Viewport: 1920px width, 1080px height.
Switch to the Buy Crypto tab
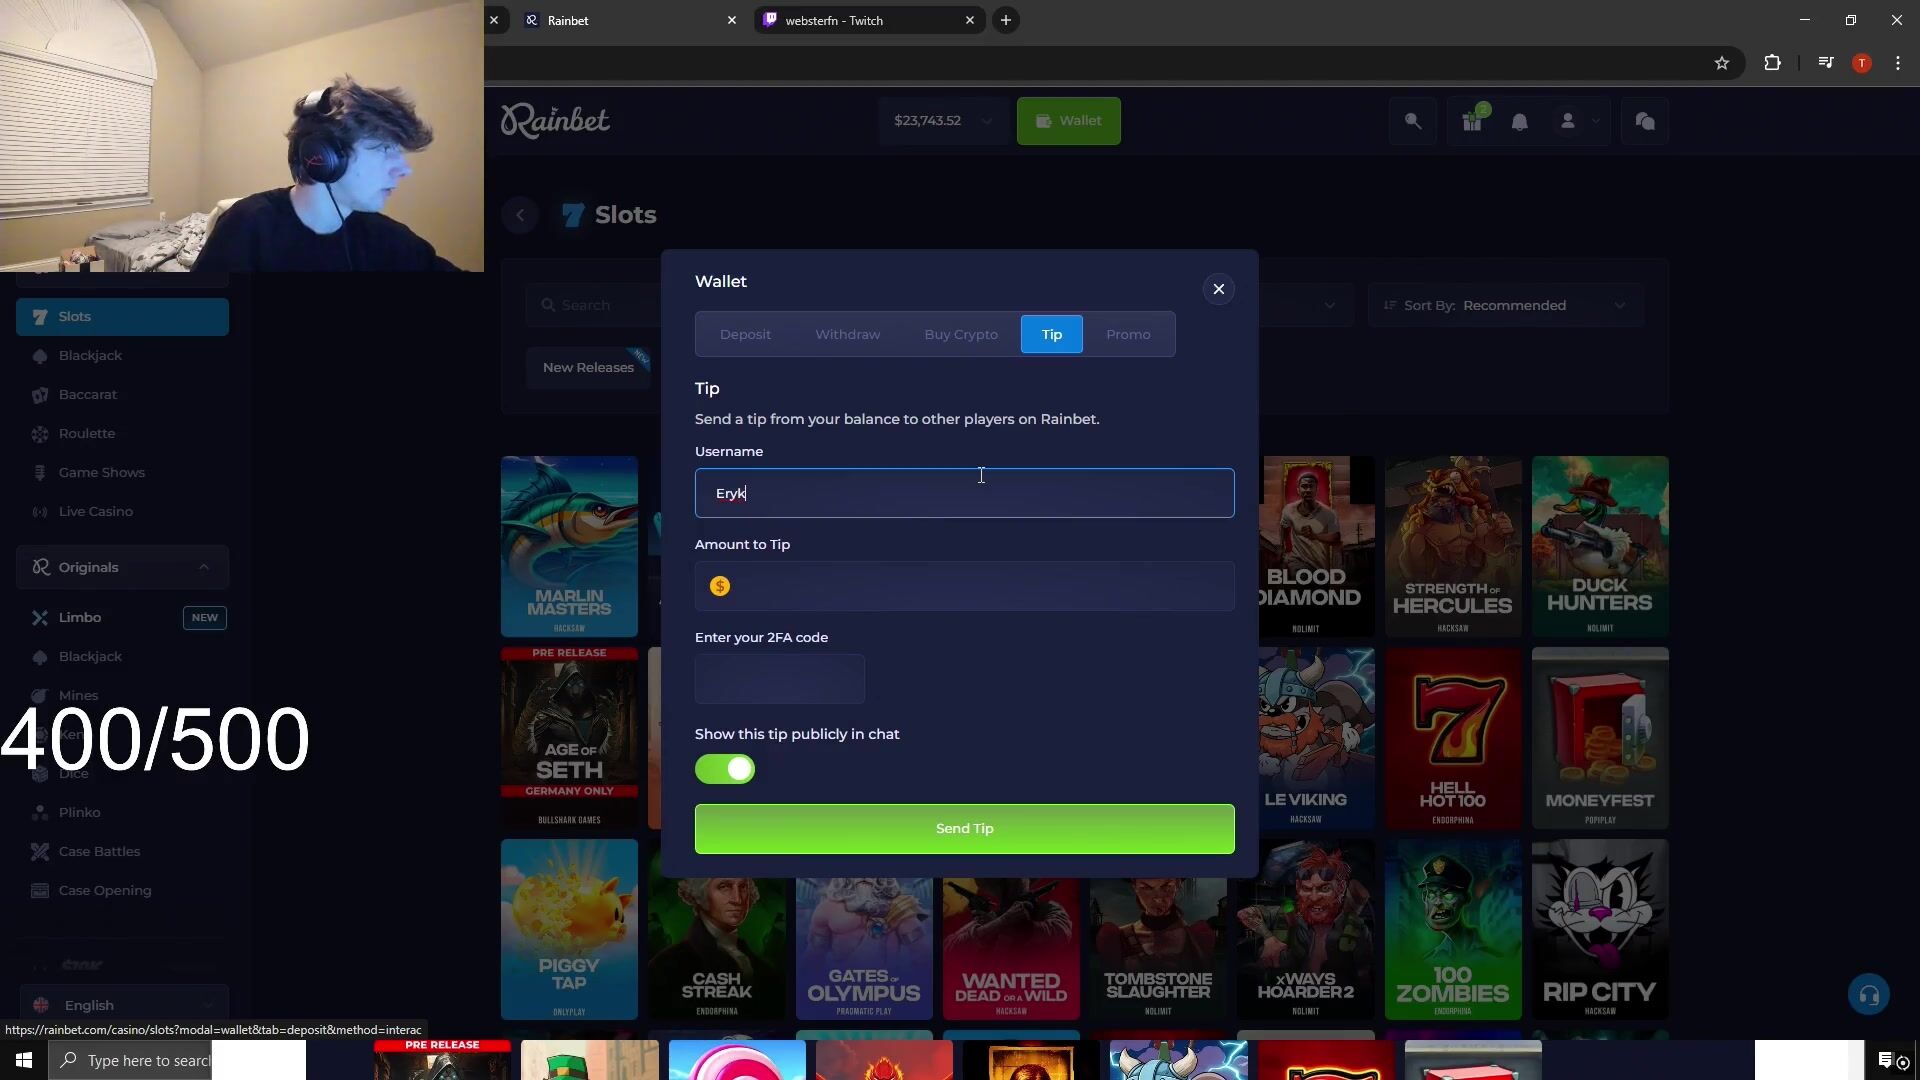pos(961,334)
